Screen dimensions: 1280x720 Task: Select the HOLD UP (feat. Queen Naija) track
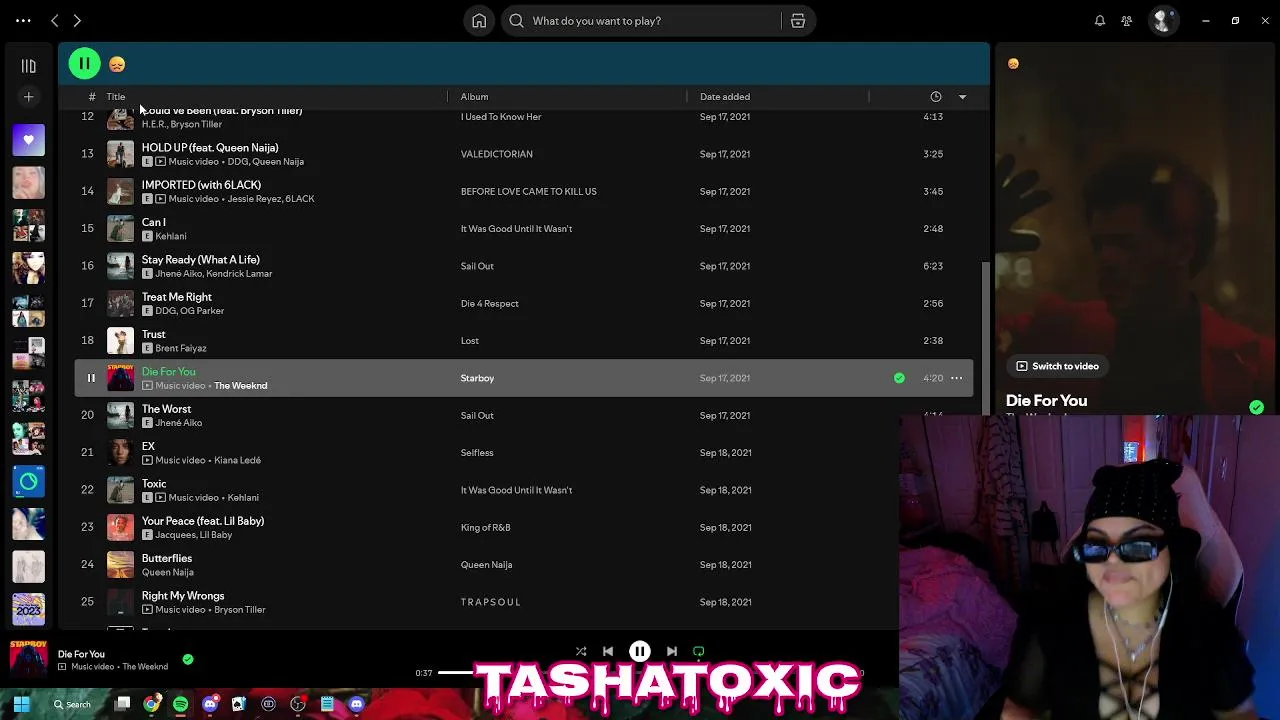[x=524, y=154]
